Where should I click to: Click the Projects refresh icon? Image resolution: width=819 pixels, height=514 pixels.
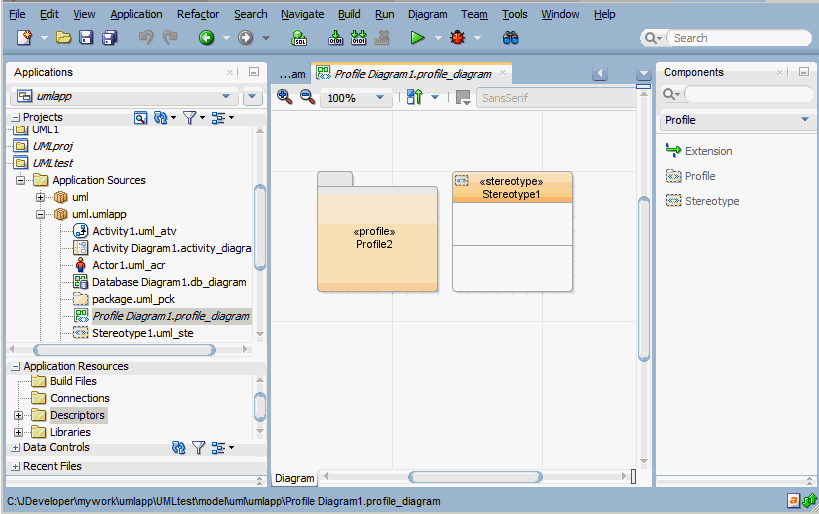coord(160,118)
